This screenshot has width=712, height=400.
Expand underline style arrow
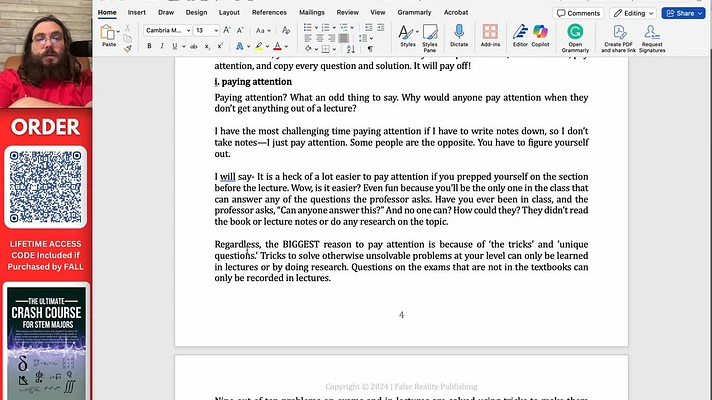click(x=183, y=46)
